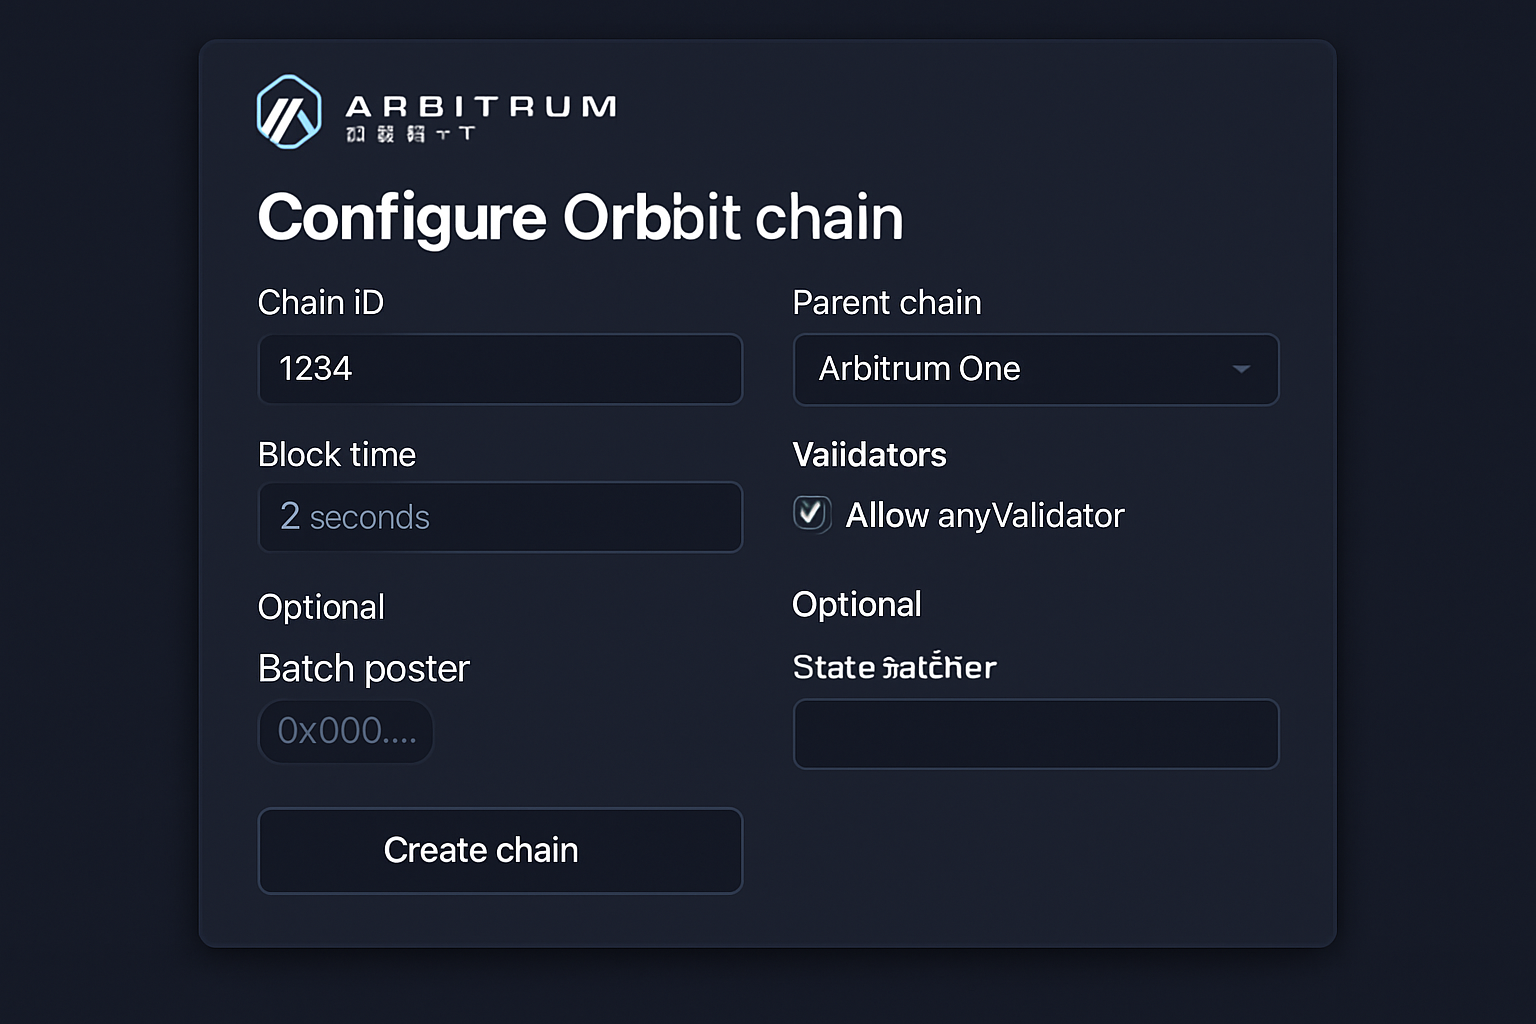Click the empty State watcher input
Image resolution: width=1536 pixels, height=1024 pixels.
coord(1036,734)
